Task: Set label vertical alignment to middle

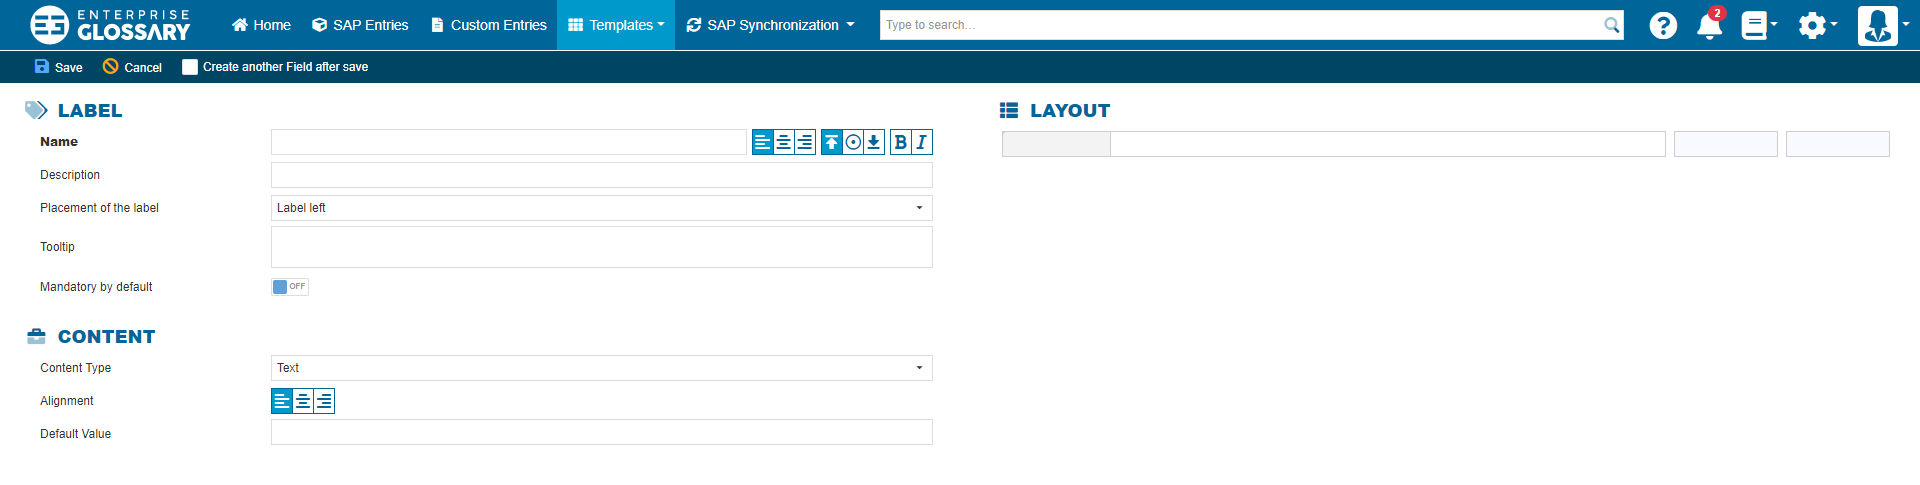Action: tap(853, 142)
